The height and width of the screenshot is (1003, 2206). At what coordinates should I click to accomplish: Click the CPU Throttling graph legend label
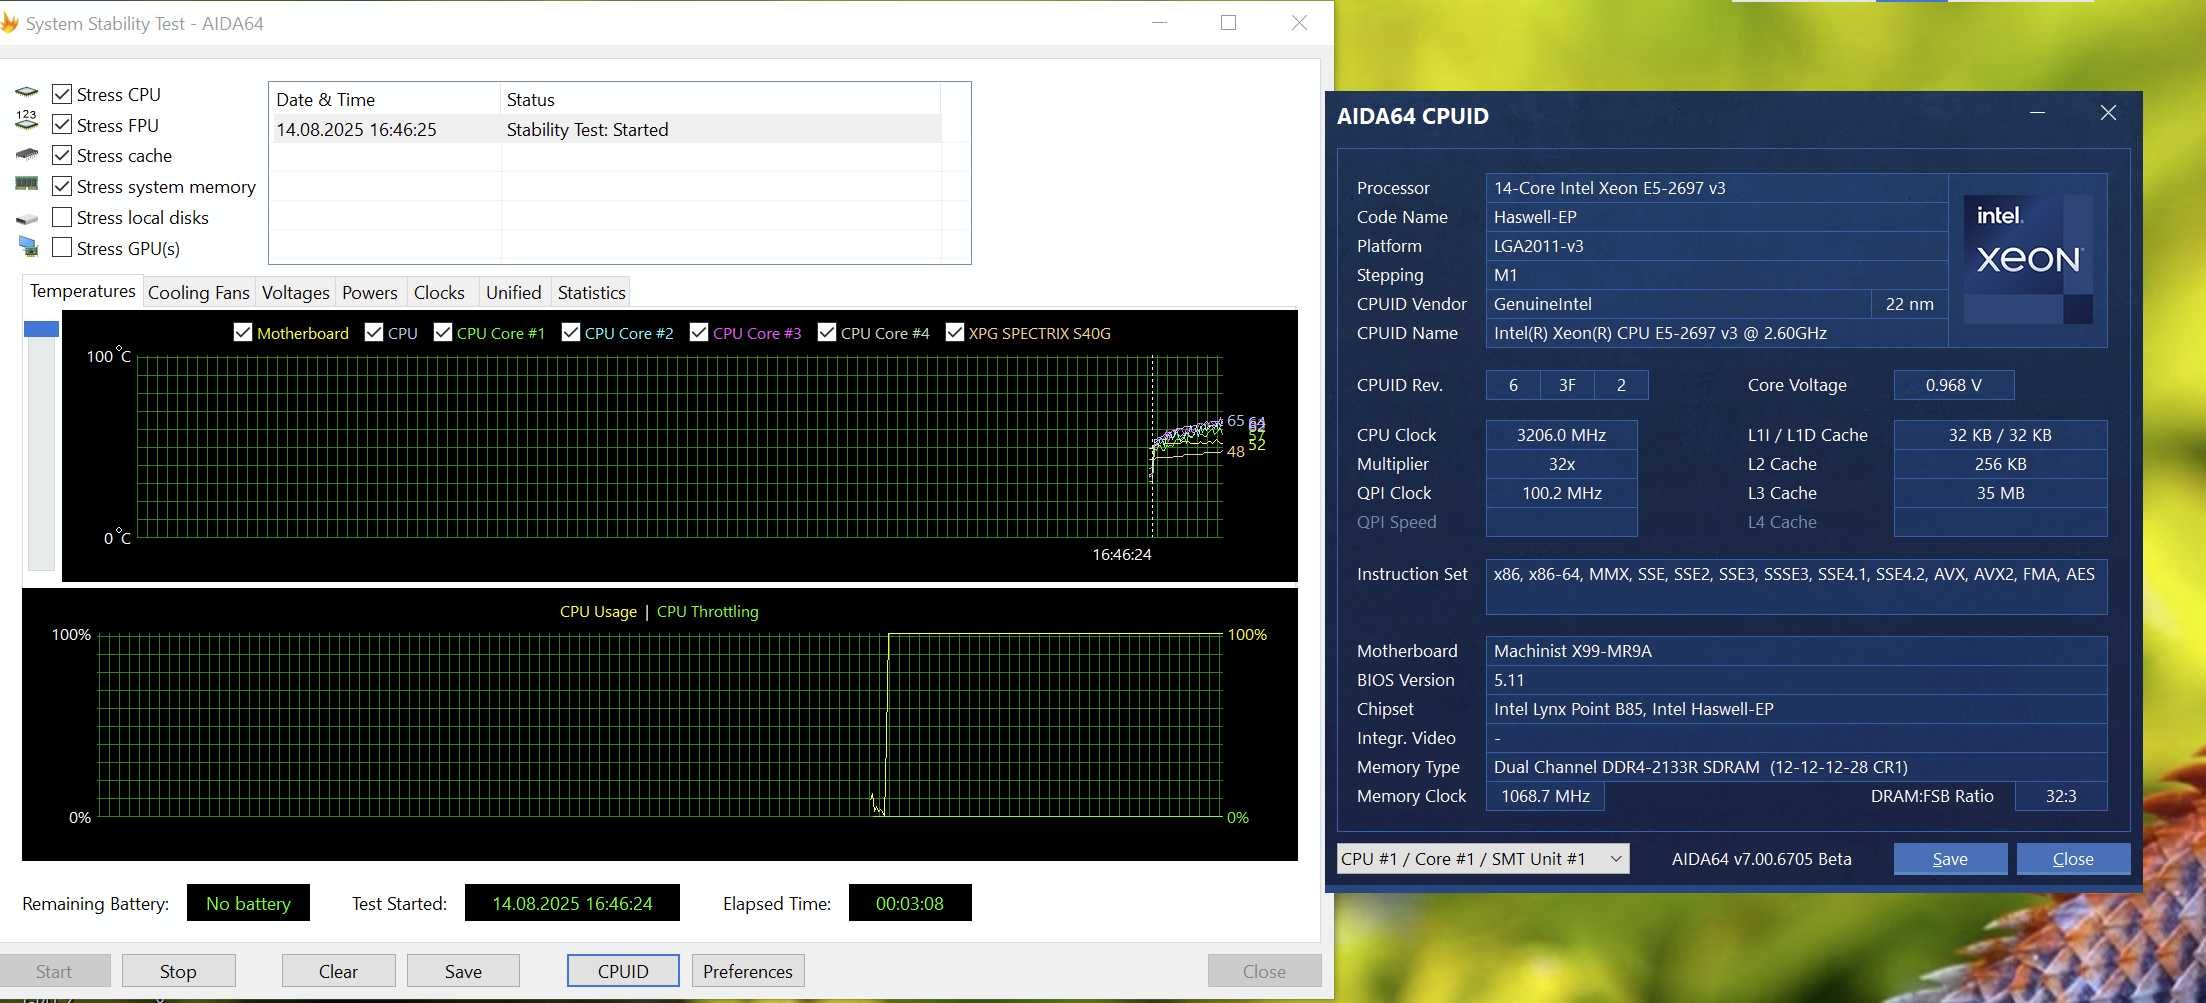[707, 611]
